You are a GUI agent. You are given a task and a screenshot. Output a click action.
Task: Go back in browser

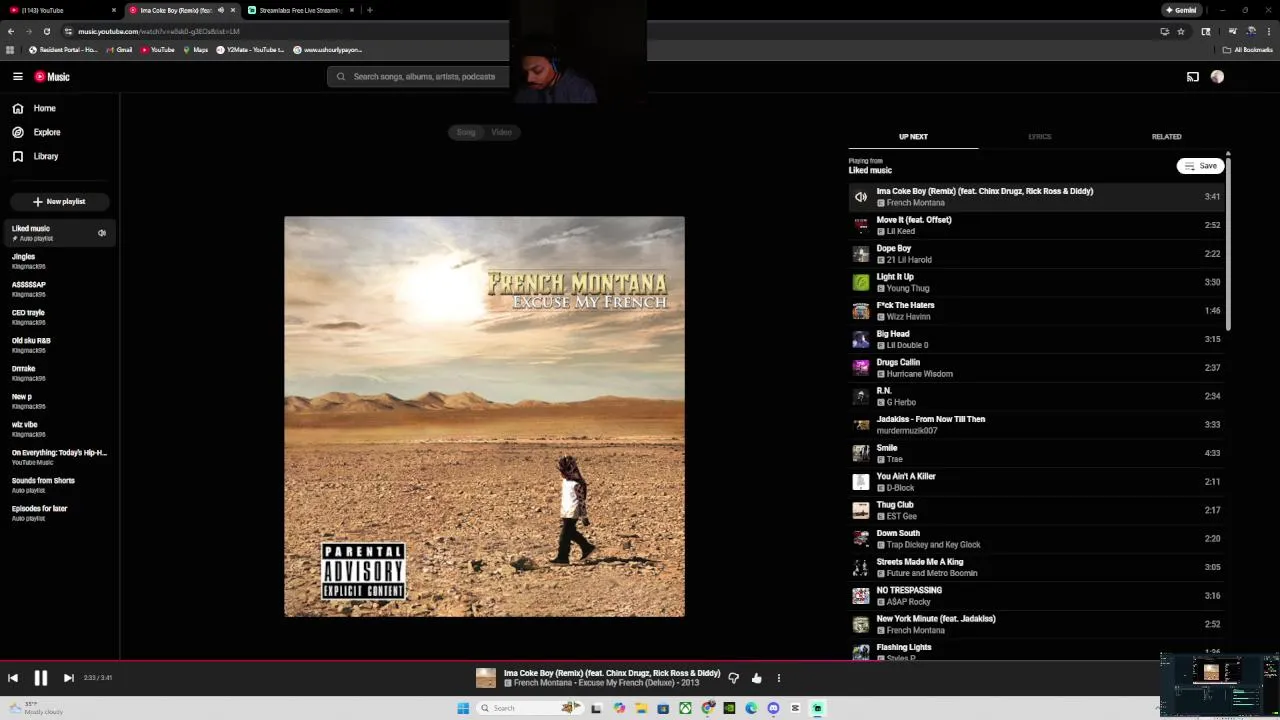tap(11, 31)
